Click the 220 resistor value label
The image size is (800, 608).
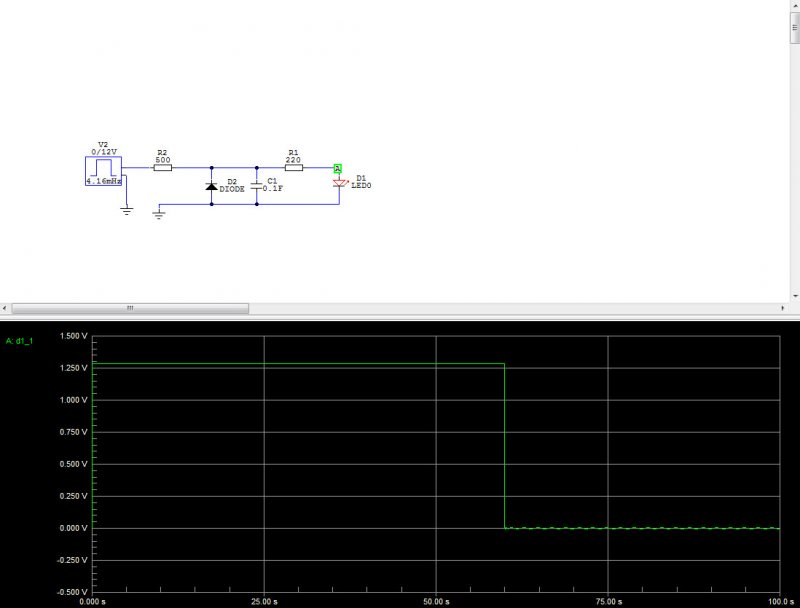(x=293, y=160)
